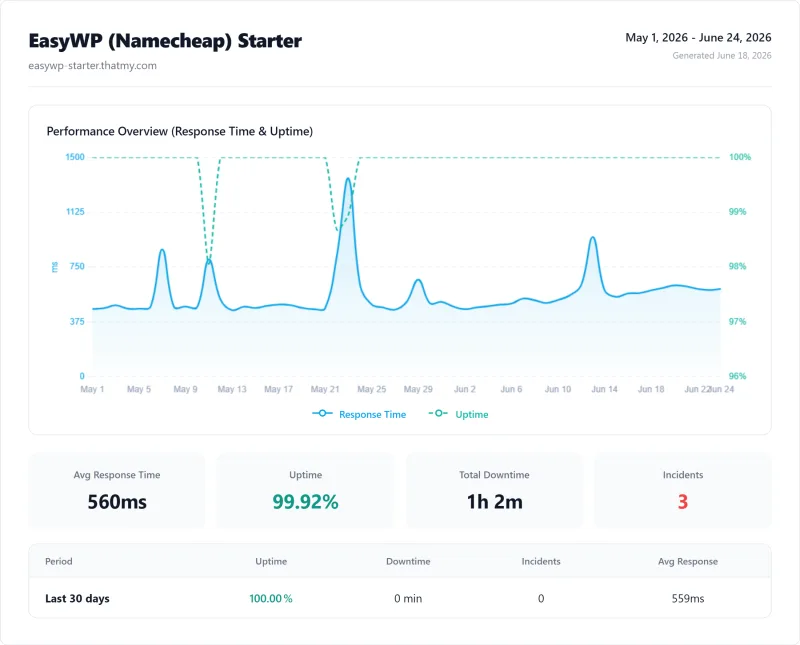Click the Jun 6 x-axis label

point(511,389)
